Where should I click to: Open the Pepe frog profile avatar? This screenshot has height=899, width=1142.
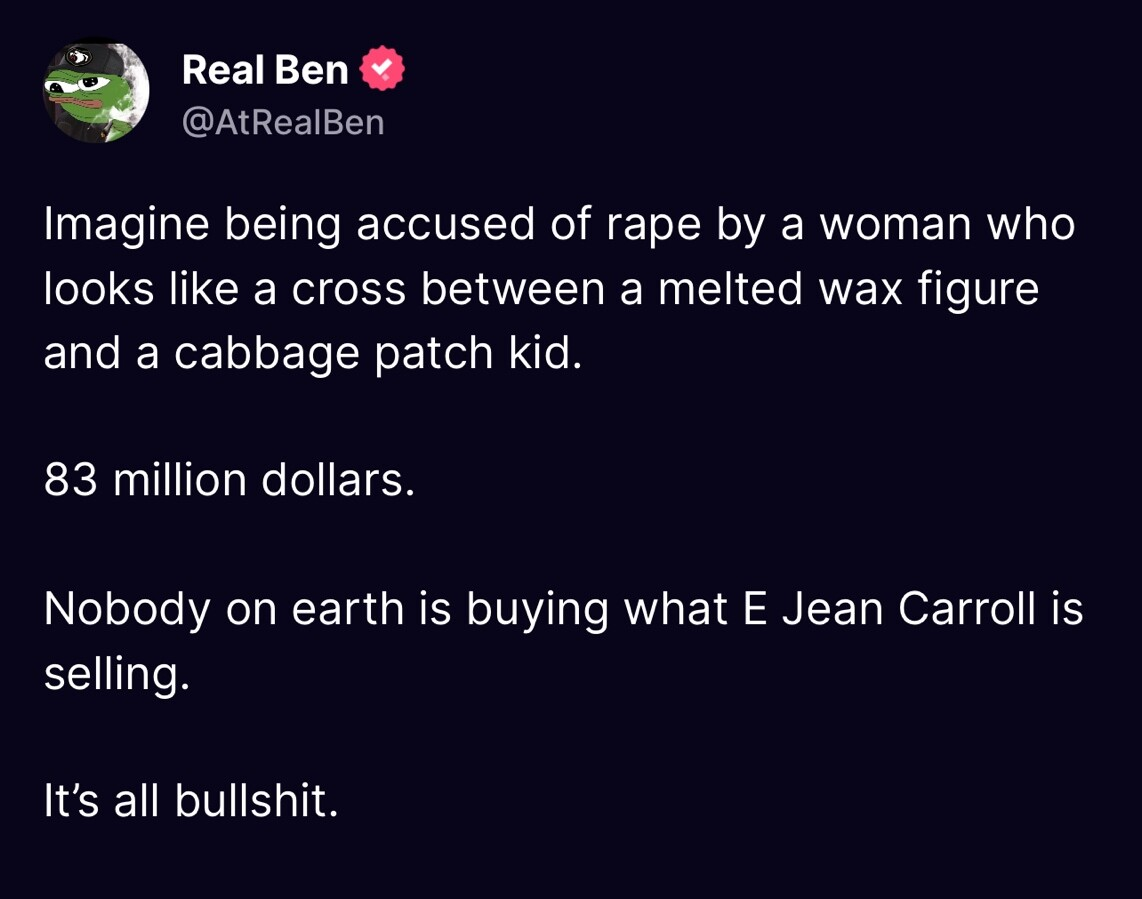(x=96, y=90)
